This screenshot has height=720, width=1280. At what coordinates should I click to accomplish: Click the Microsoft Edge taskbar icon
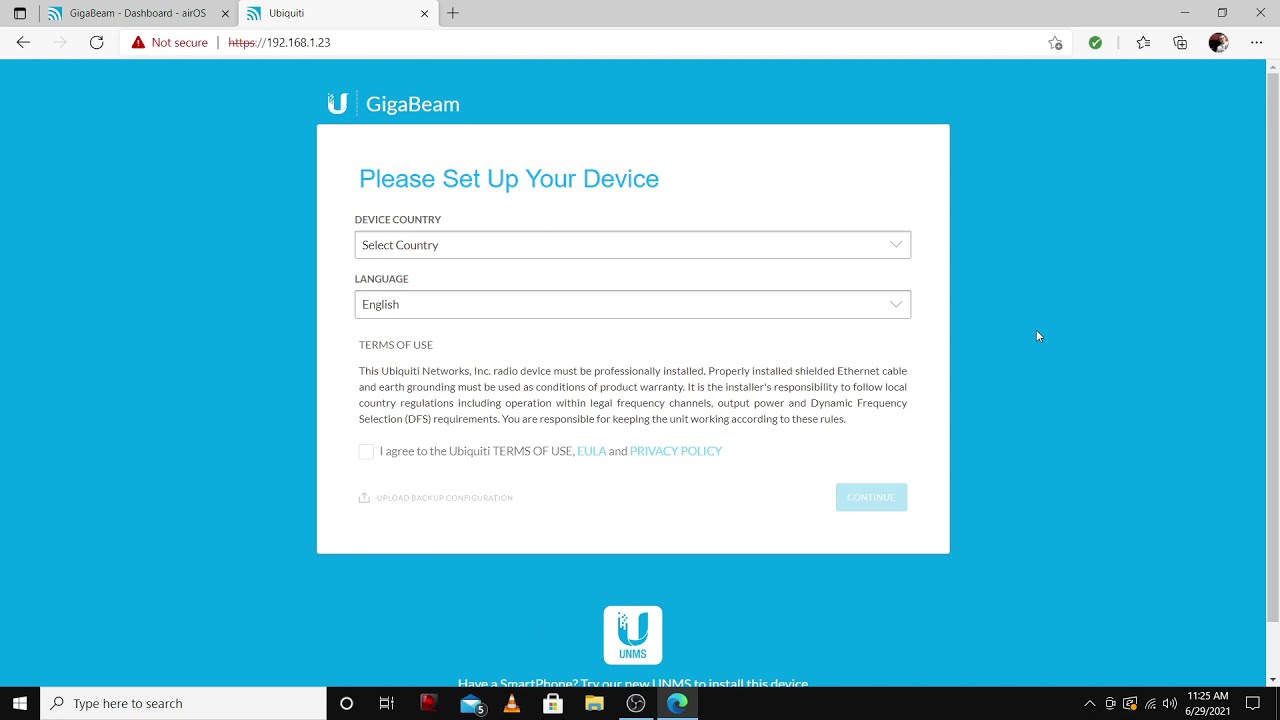(x=677, y=703)
